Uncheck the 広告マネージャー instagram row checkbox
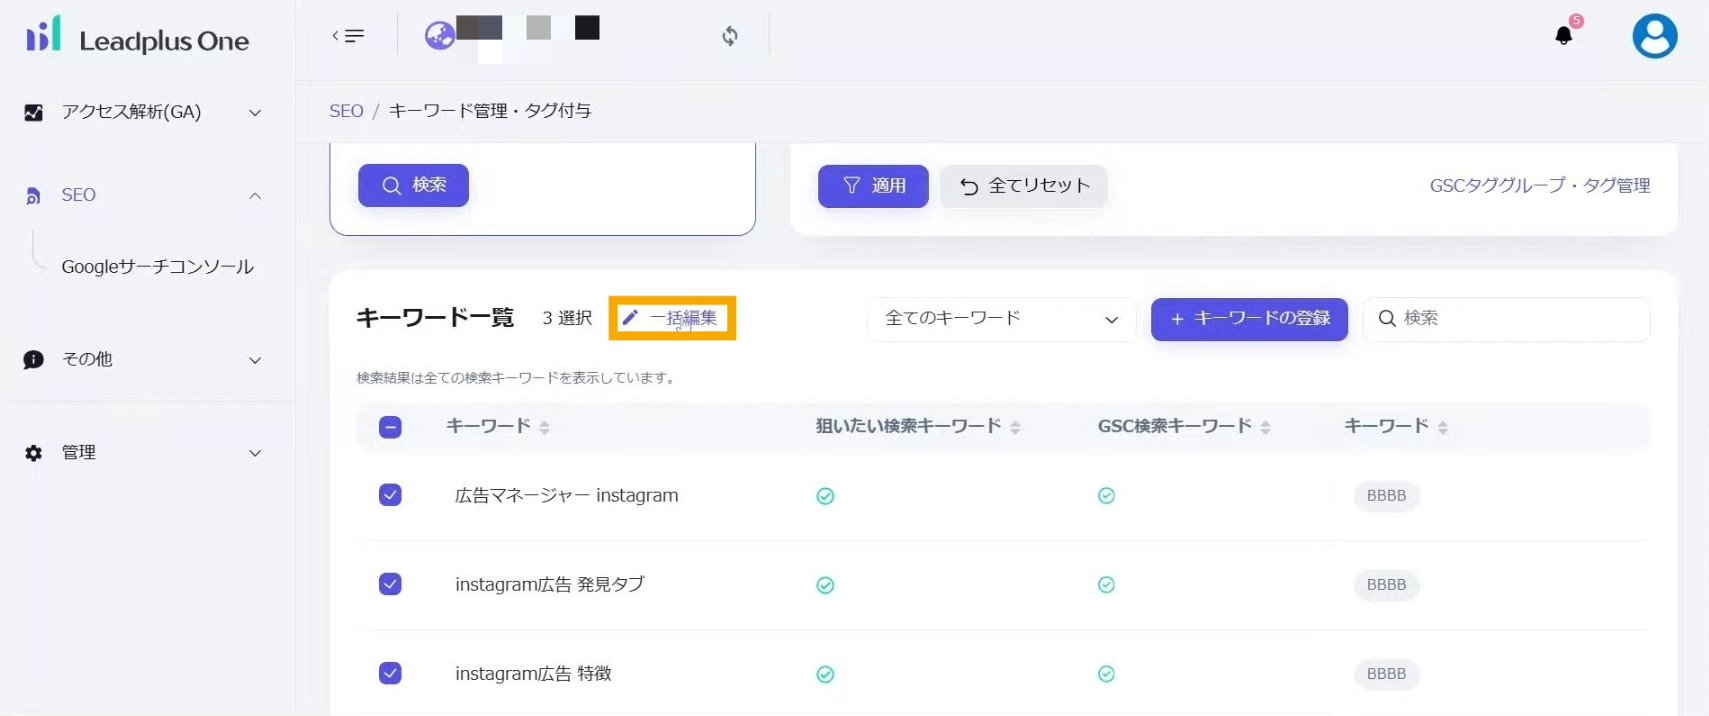This screenshot has height=716, width=1709. [390, 495]
